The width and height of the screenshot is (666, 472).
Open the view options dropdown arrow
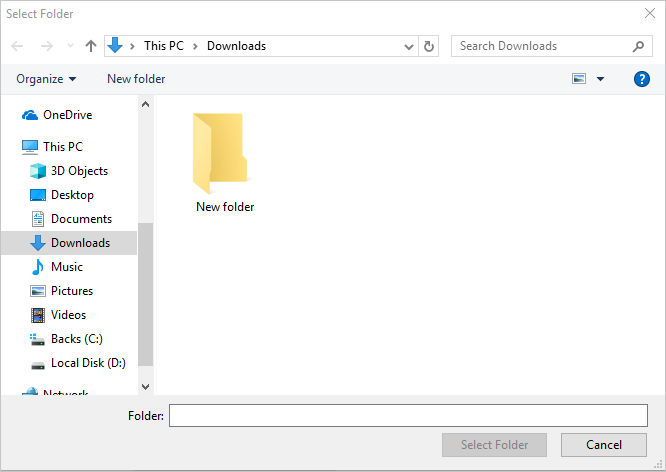pyautogui.click(x=600, y=79)
